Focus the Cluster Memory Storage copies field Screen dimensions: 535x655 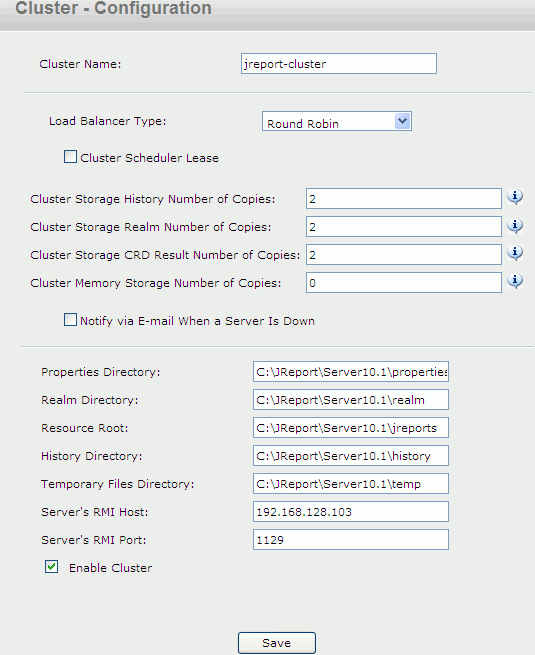click(403, 283)
